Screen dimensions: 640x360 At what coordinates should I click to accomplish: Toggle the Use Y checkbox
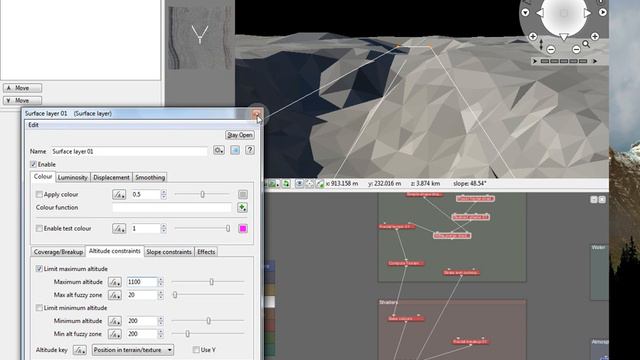196,350
